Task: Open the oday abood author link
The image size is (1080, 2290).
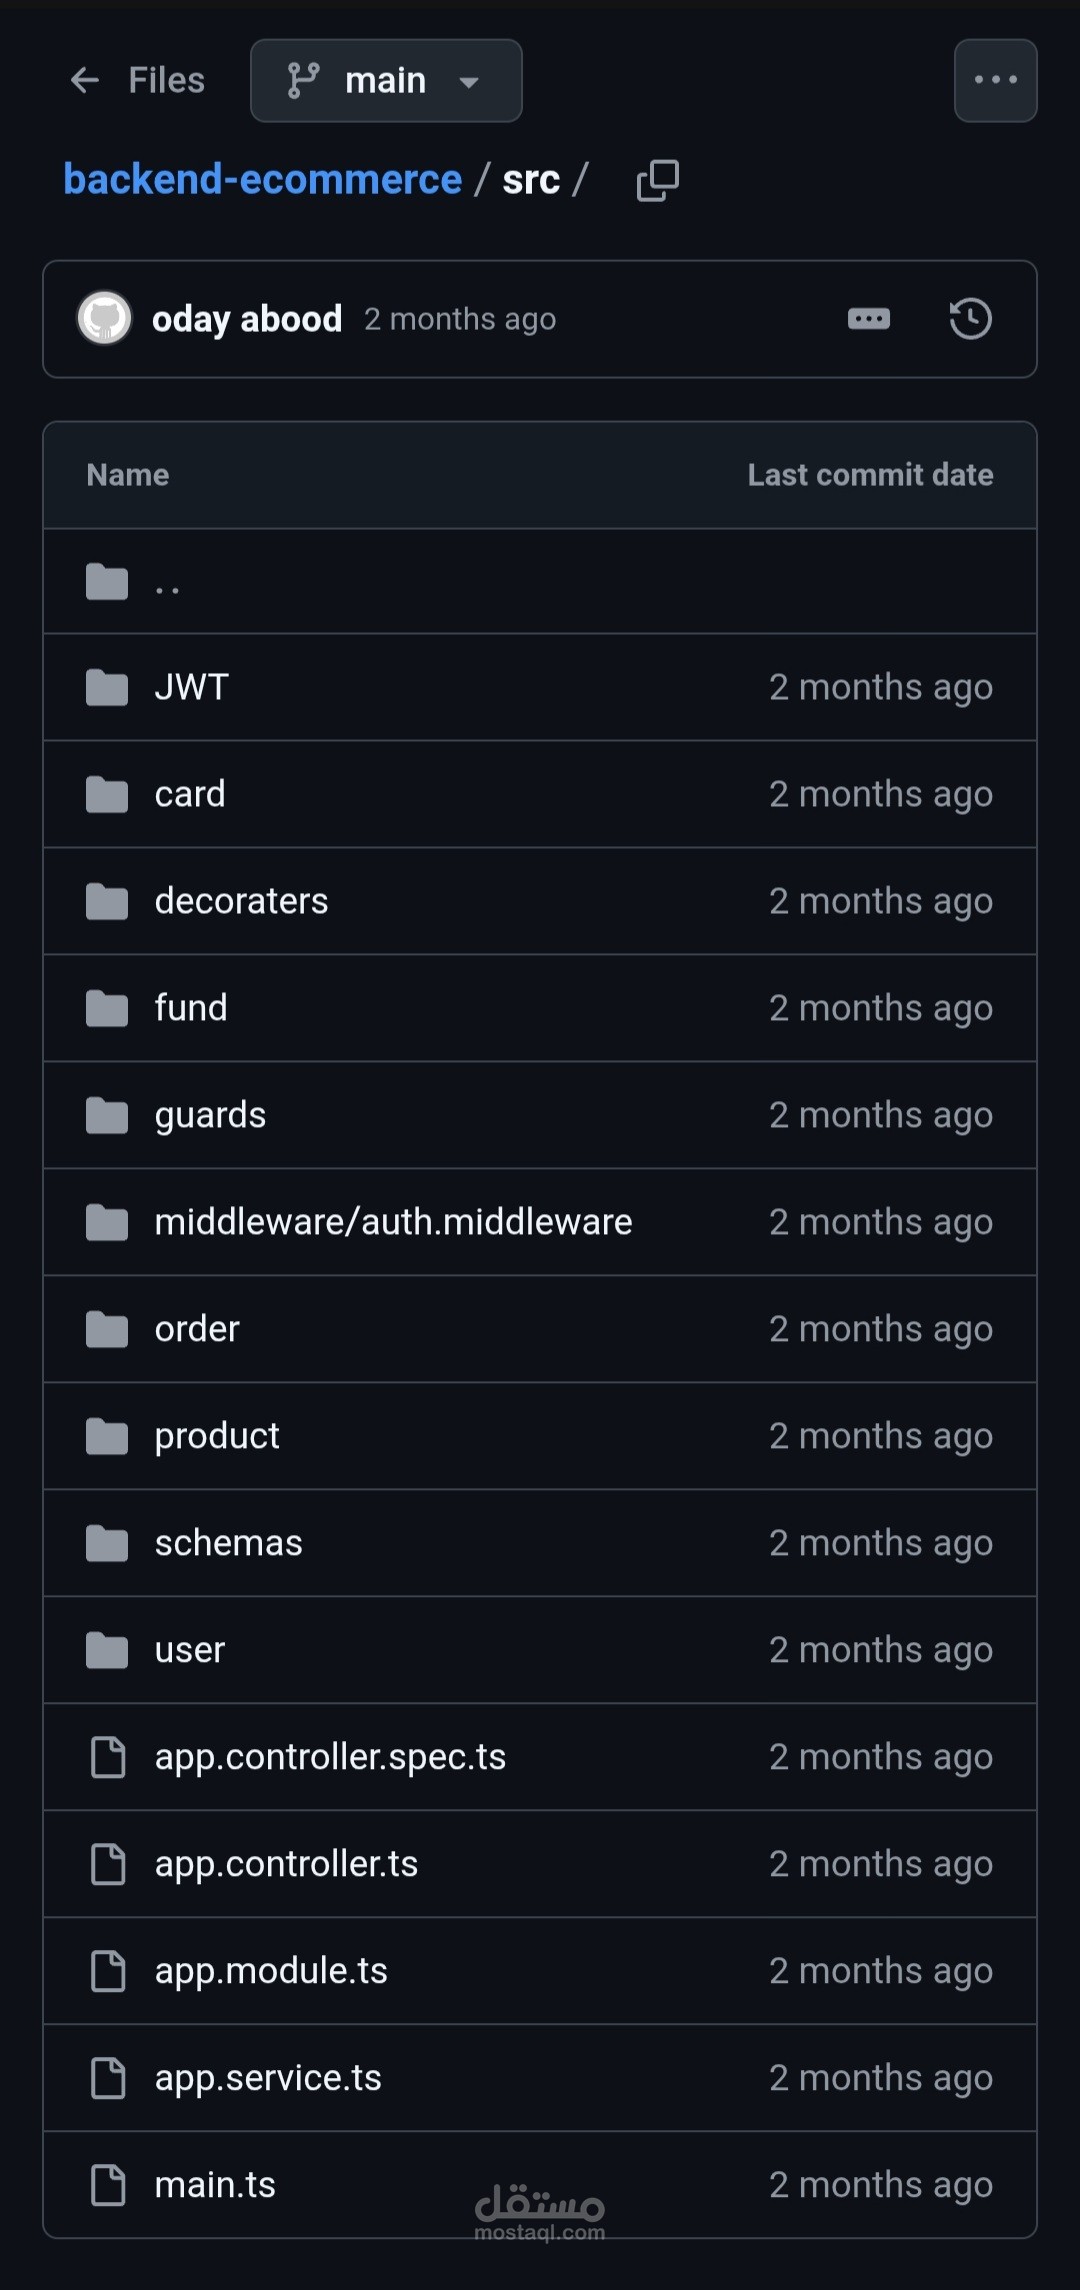Action: click(247, 319)
